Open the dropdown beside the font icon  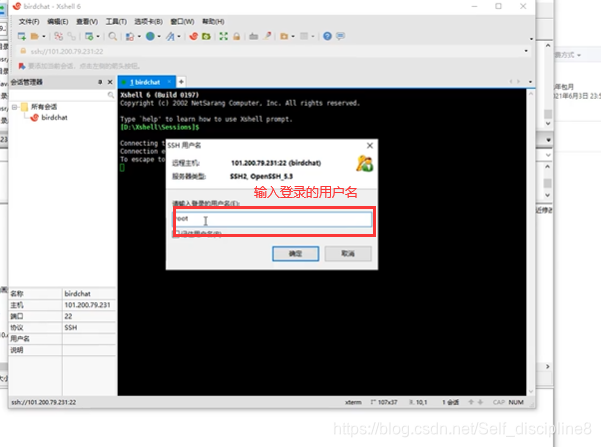click(179, 36)
